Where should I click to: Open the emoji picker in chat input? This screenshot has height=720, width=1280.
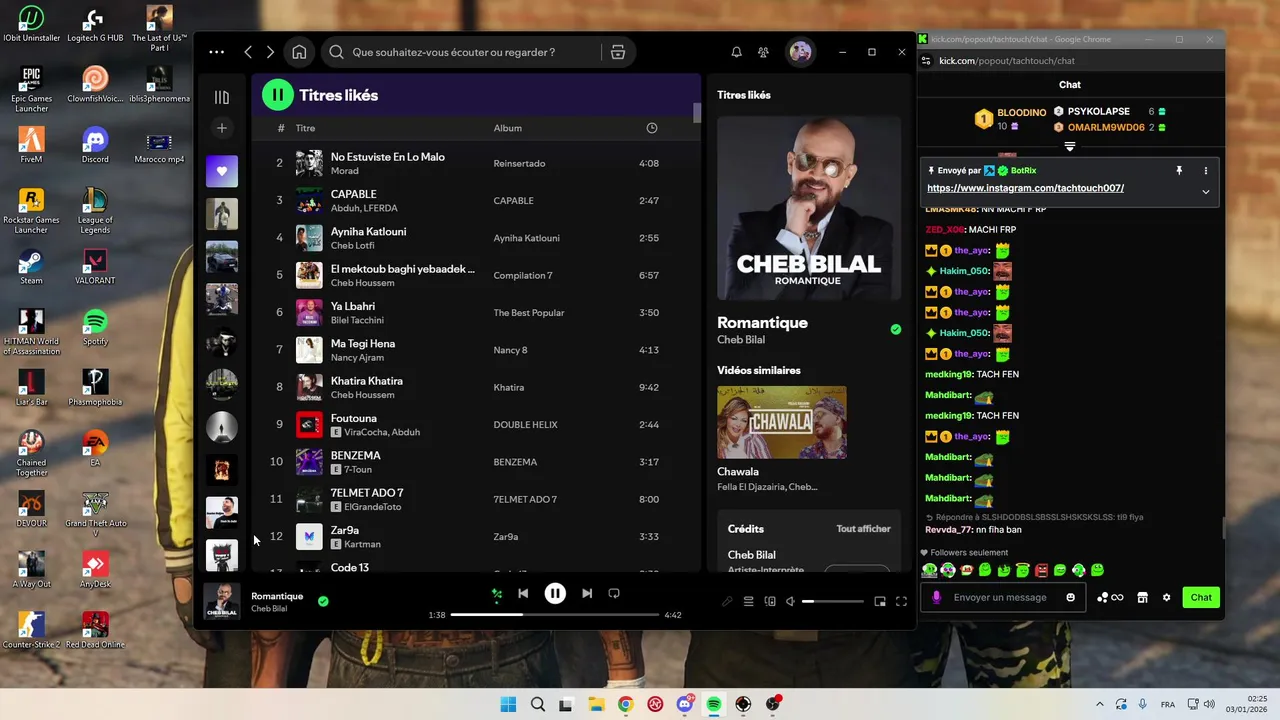click(x=1071, y=597)
